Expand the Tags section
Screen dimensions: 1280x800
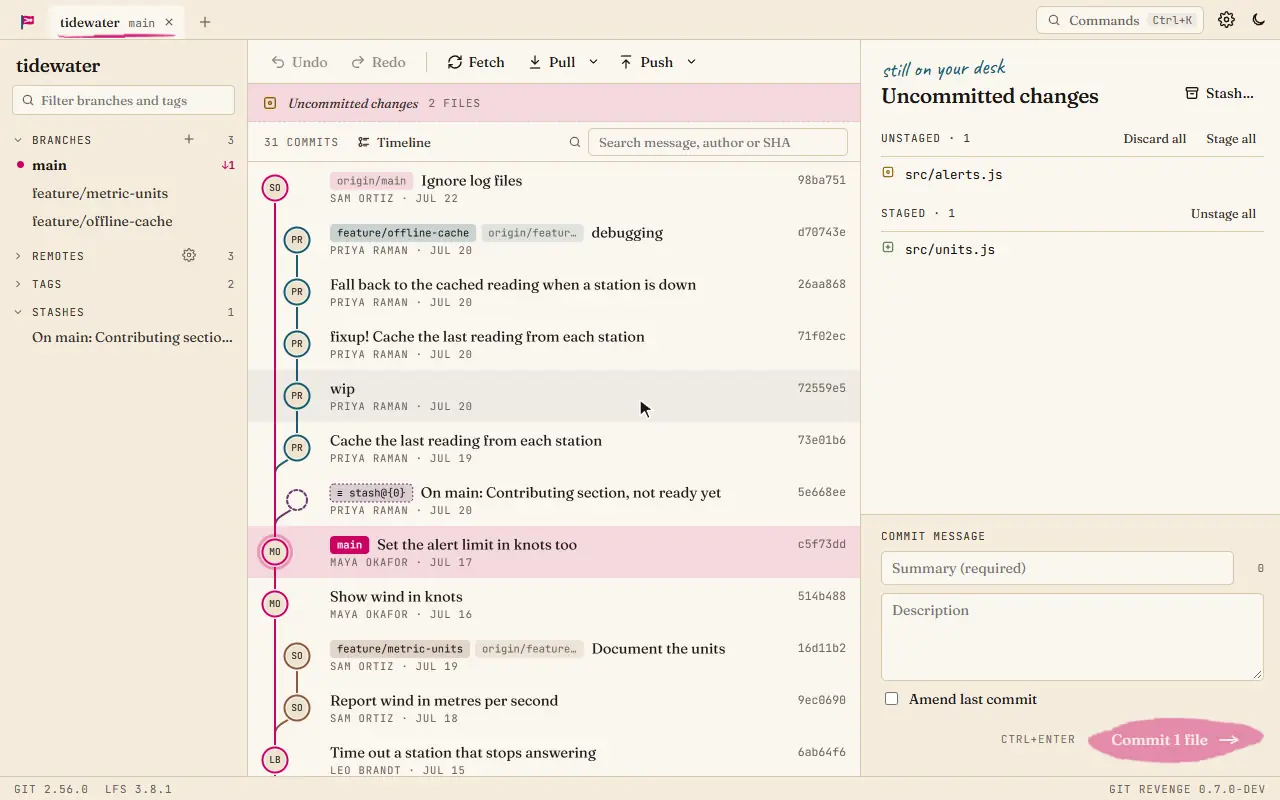[x=18, y=284]
